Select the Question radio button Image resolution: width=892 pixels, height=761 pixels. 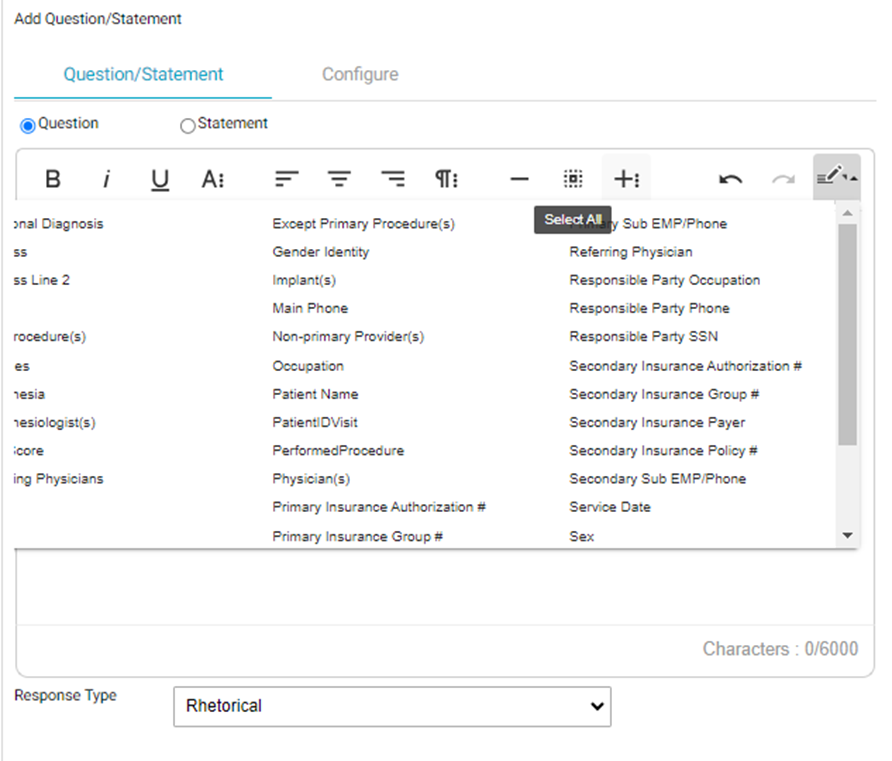click(x=28, y=126)
